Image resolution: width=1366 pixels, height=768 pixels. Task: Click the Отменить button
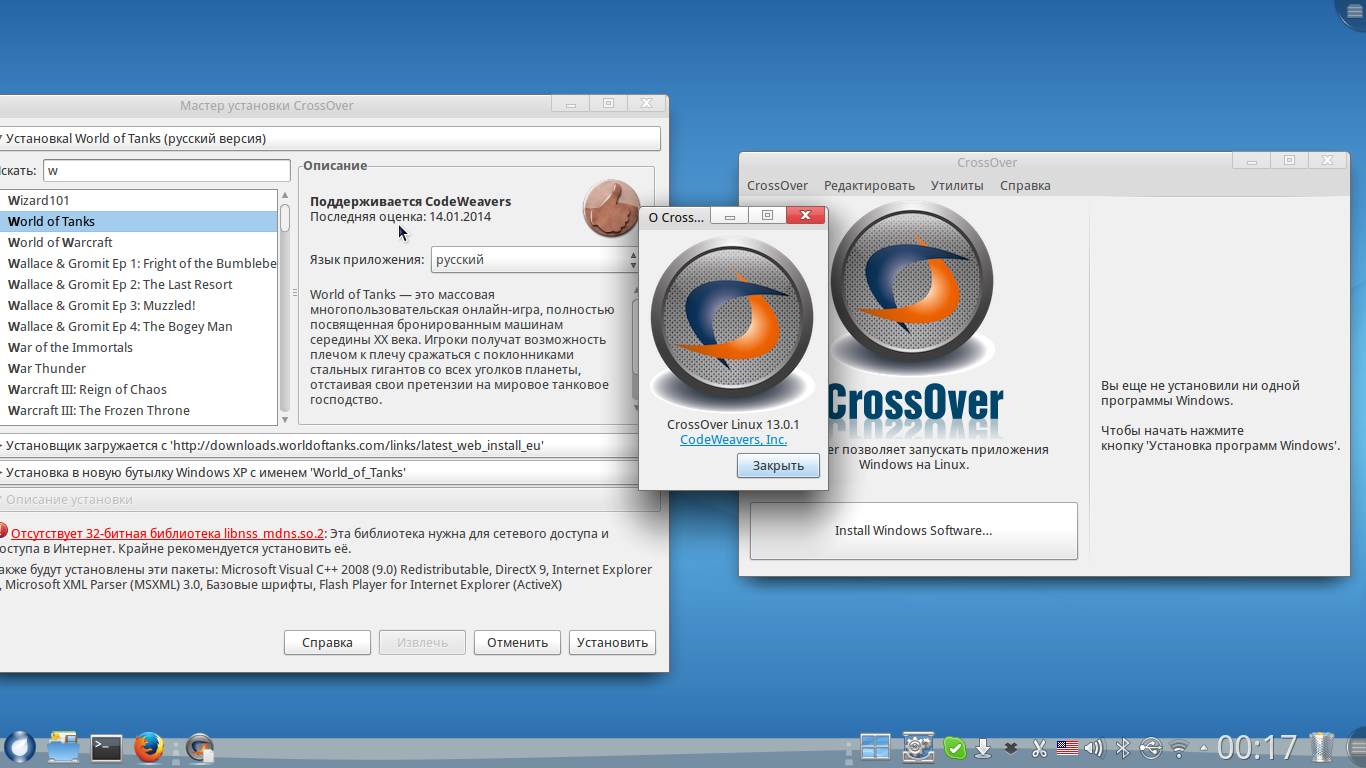(517, 642)
